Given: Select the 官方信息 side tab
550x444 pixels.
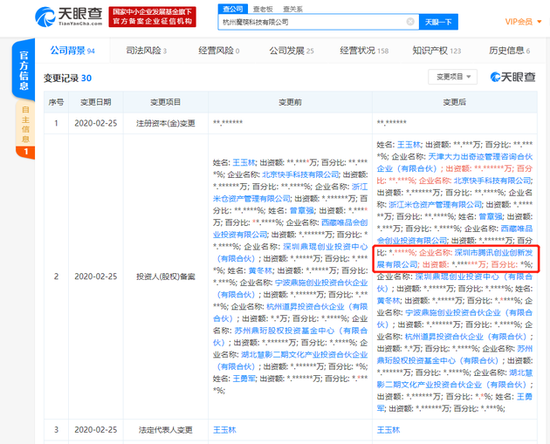Looking at the screenshot, I should 24,70.
